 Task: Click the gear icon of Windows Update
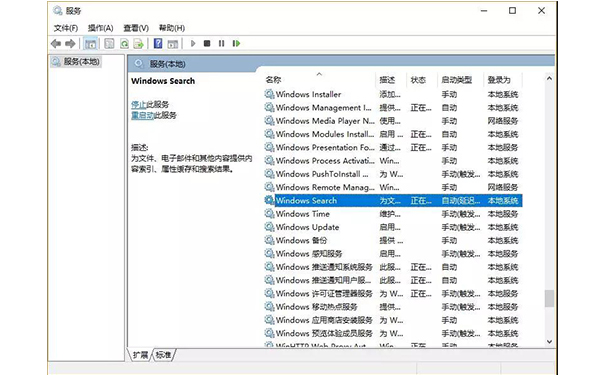269,227
